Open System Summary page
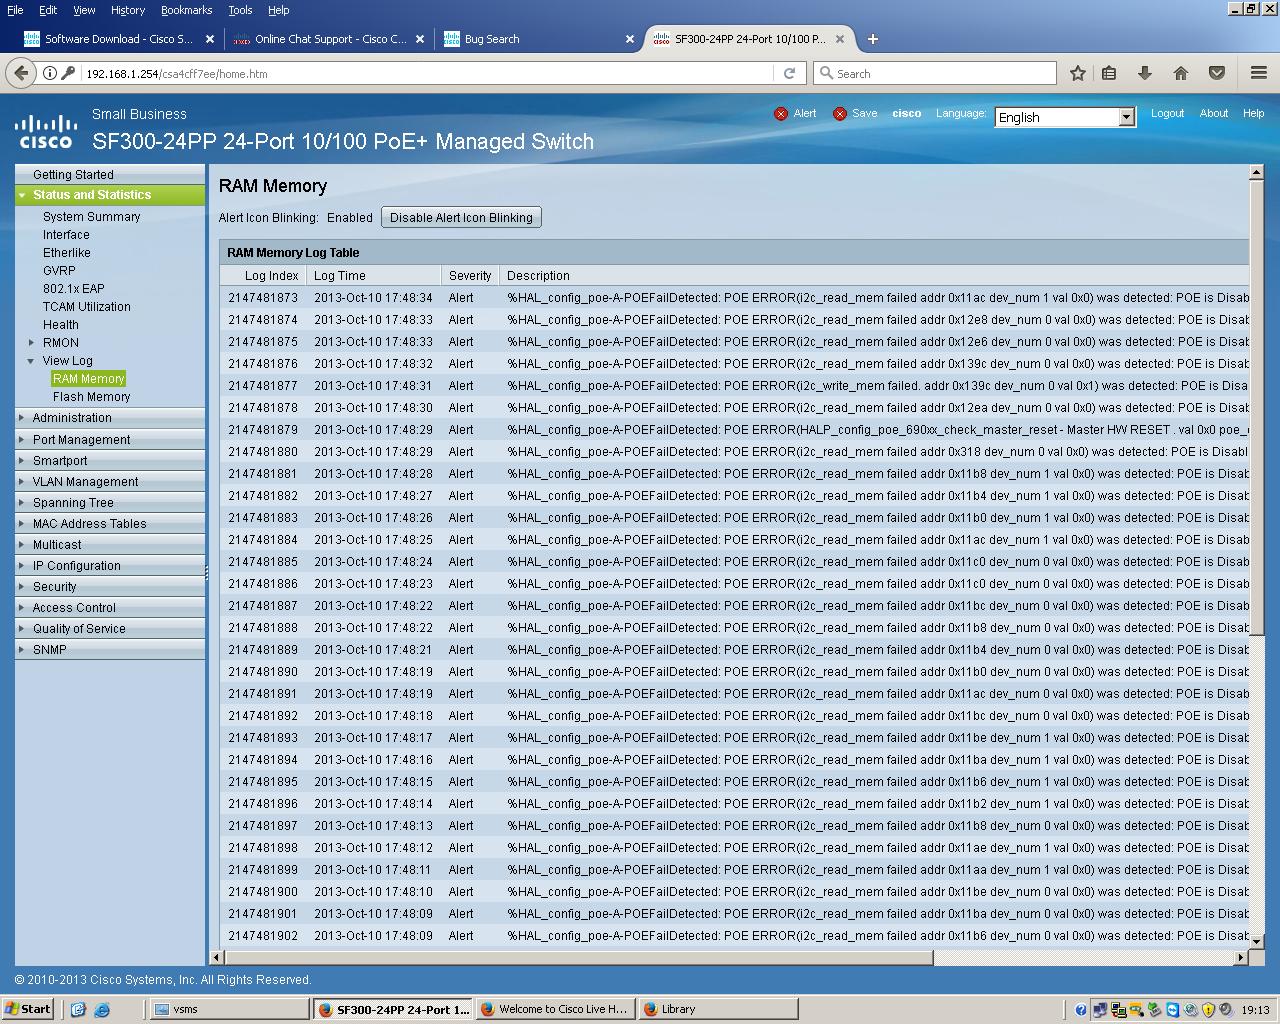The height and width of the screenshot is (1024, 1280). [x=91, y=217]
